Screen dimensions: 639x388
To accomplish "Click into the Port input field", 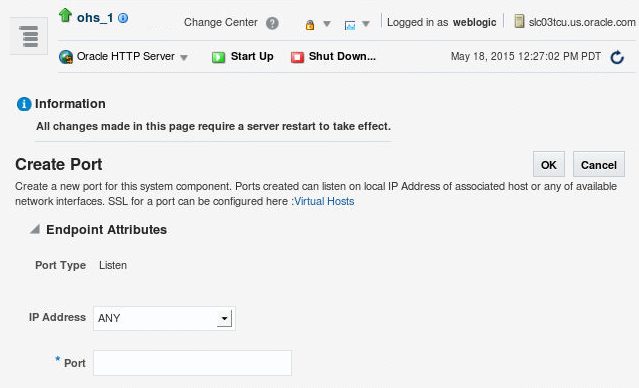I will click(x=192, y=363).
